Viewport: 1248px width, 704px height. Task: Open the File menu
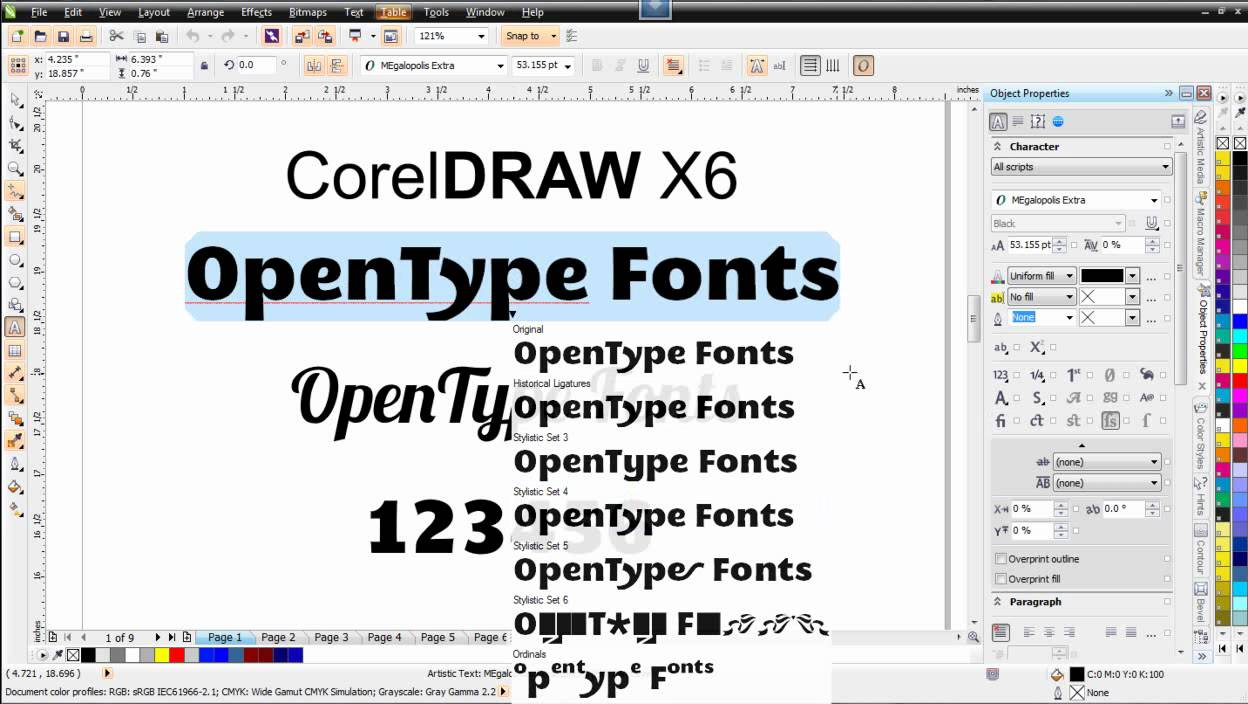click(39, 12)
